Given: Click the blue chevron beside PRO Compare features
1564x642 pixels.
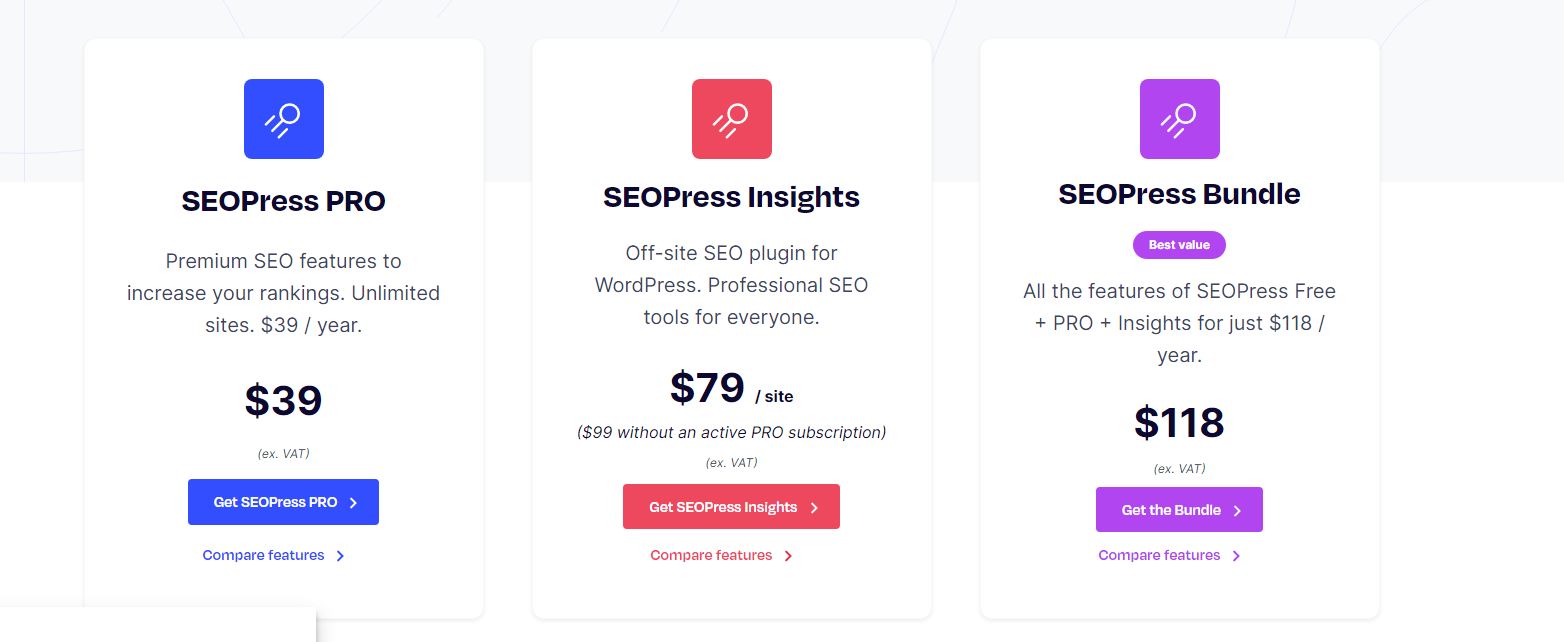Looking at the screenshot, I should click(340, 556).
